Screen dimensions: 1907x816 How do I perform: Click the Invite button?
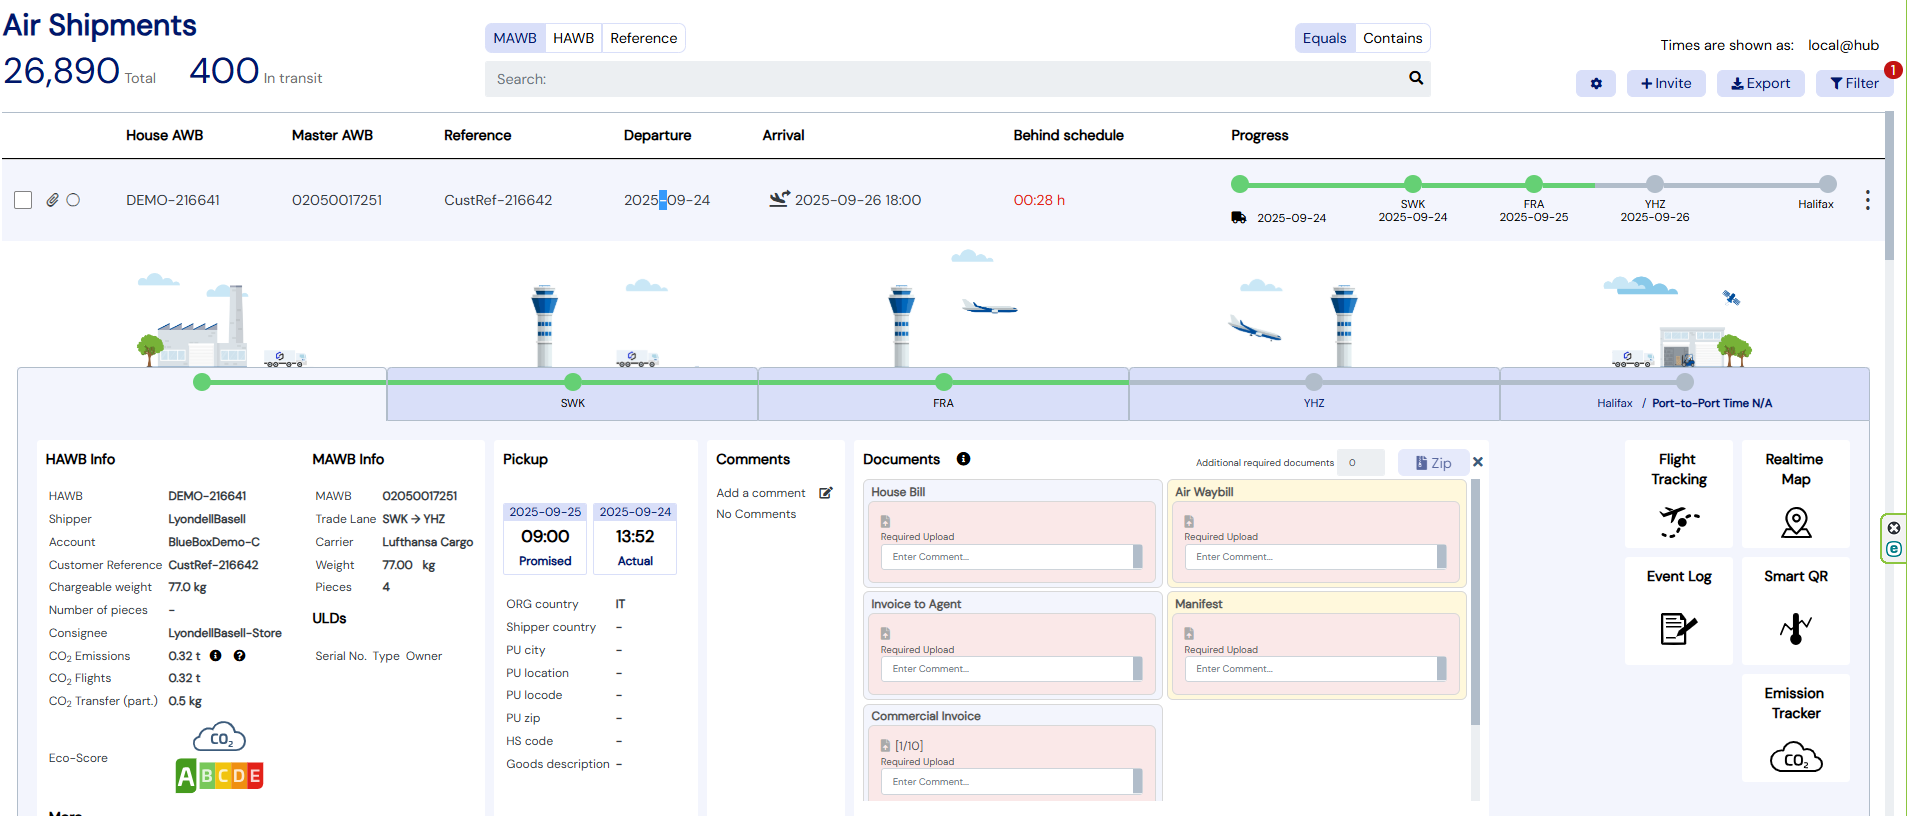click(1665, 84)
